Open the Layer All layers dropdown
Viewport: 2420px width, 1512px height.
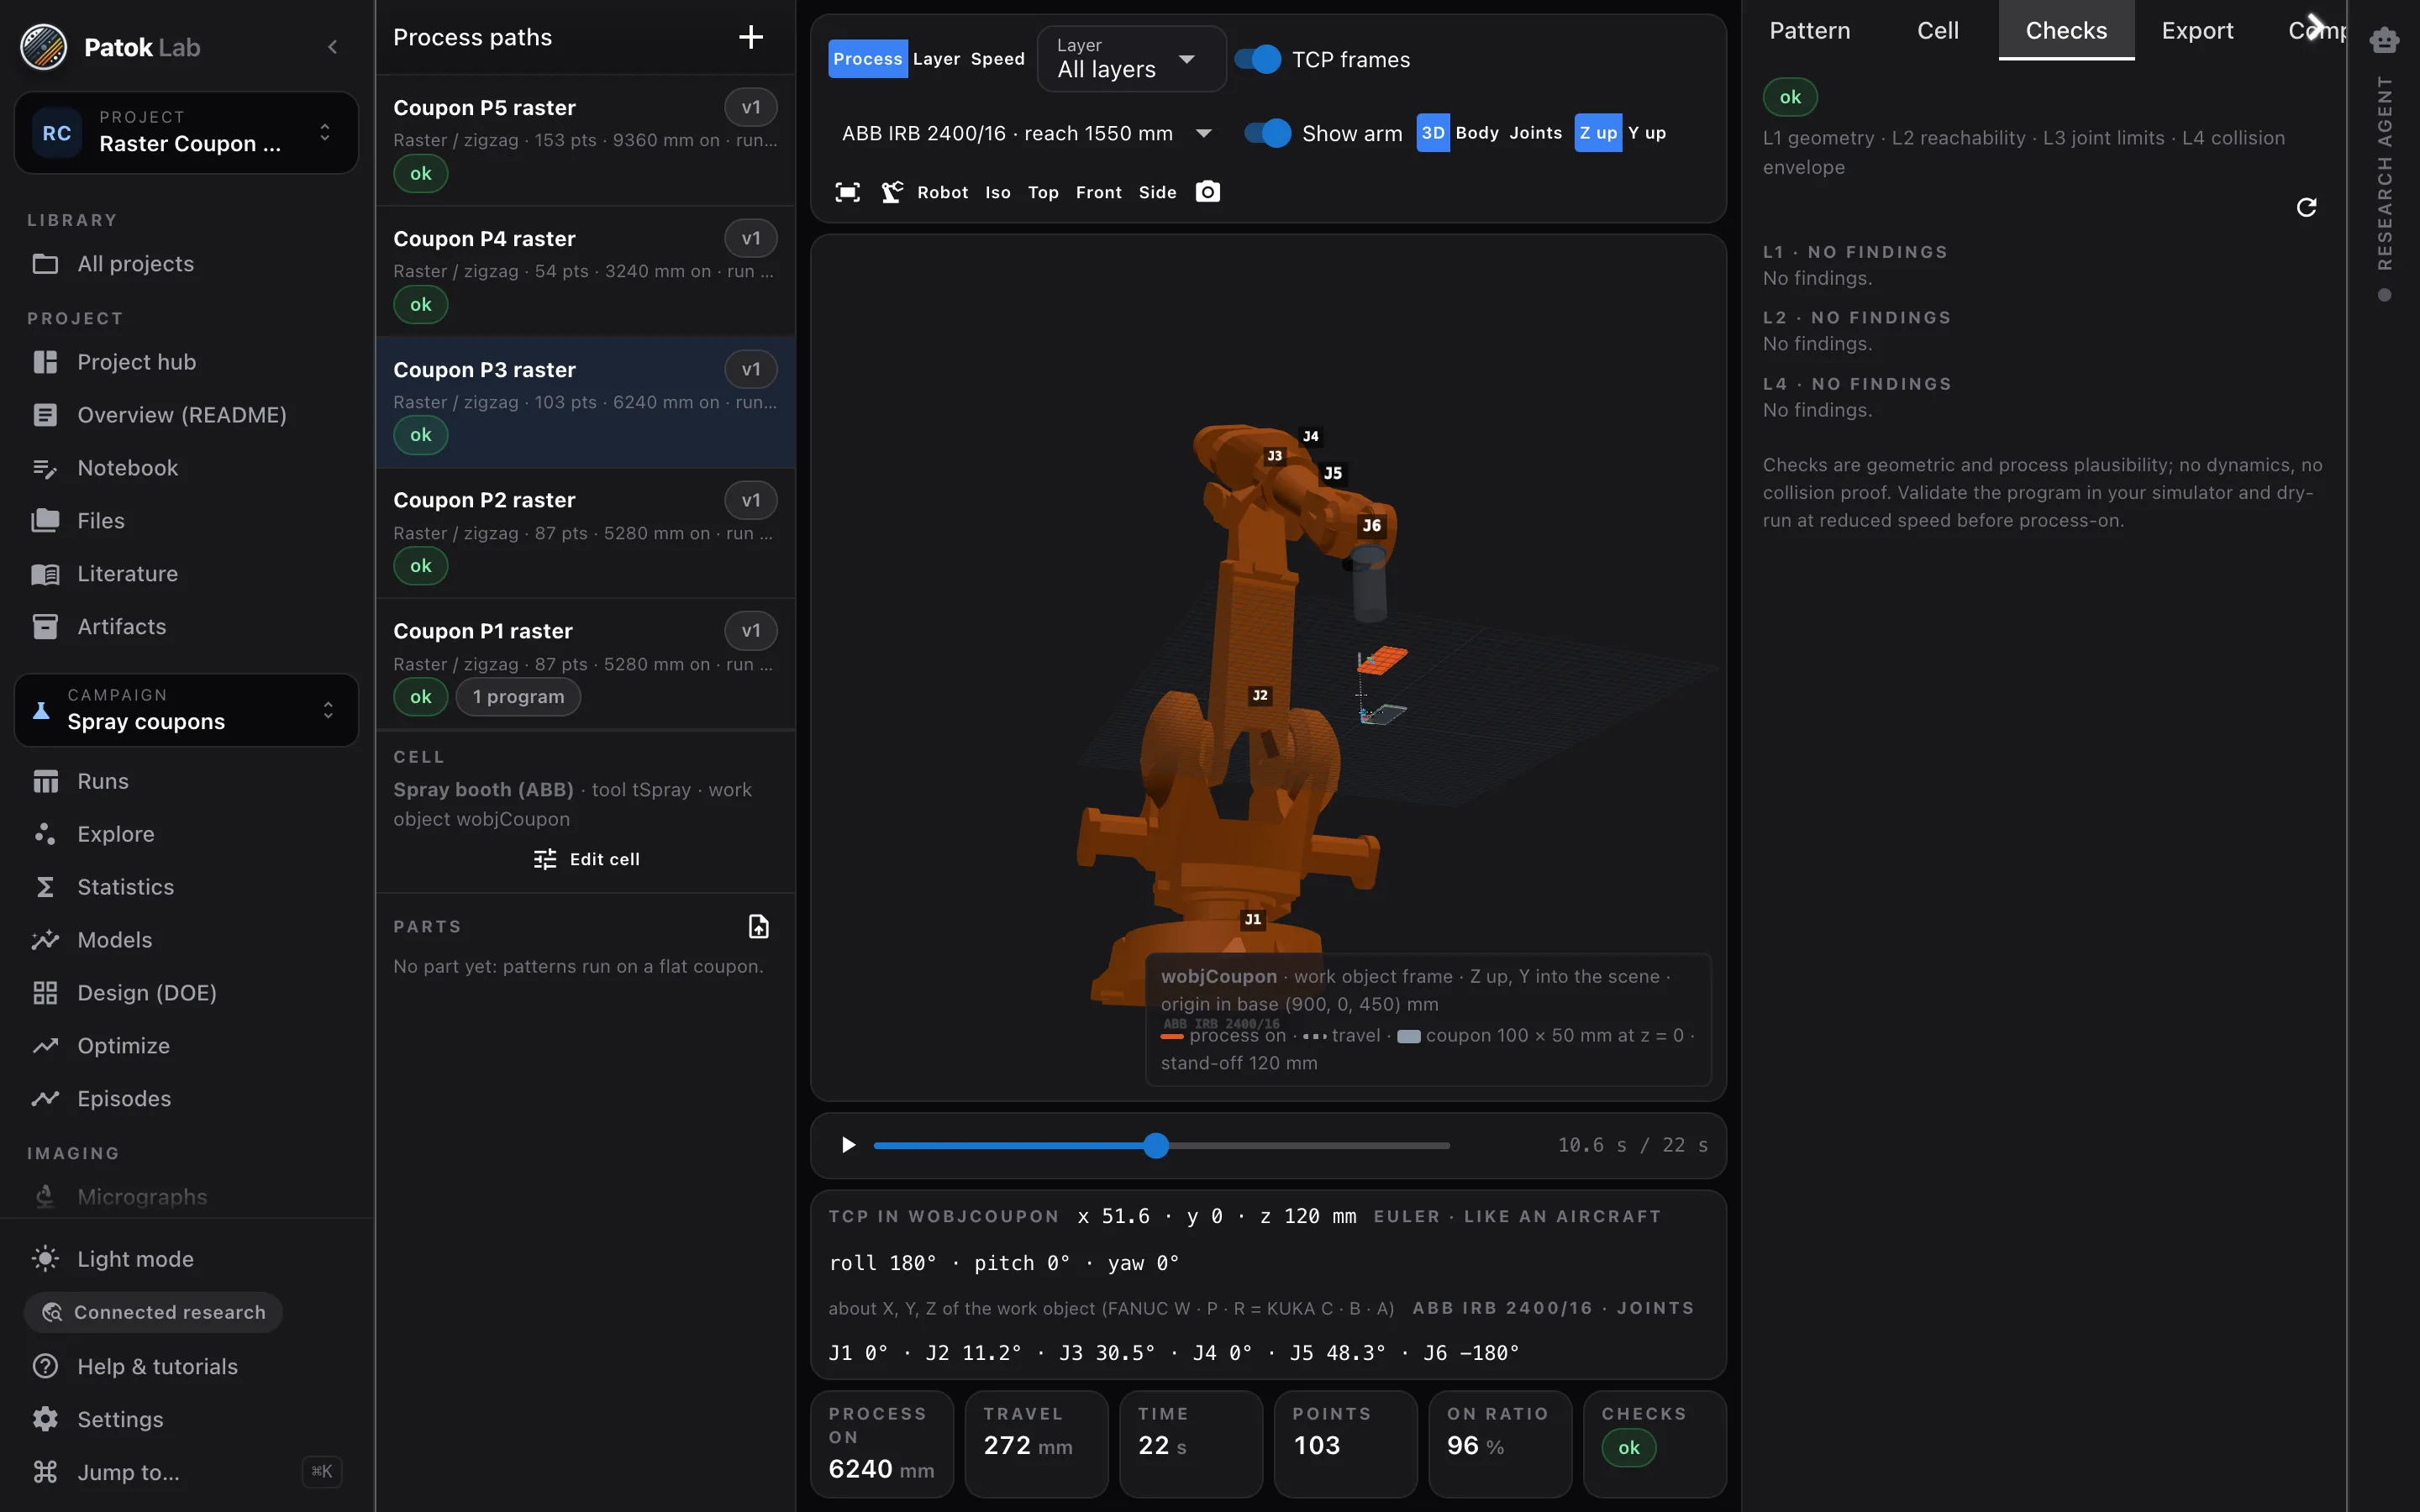click(1132, 59)
